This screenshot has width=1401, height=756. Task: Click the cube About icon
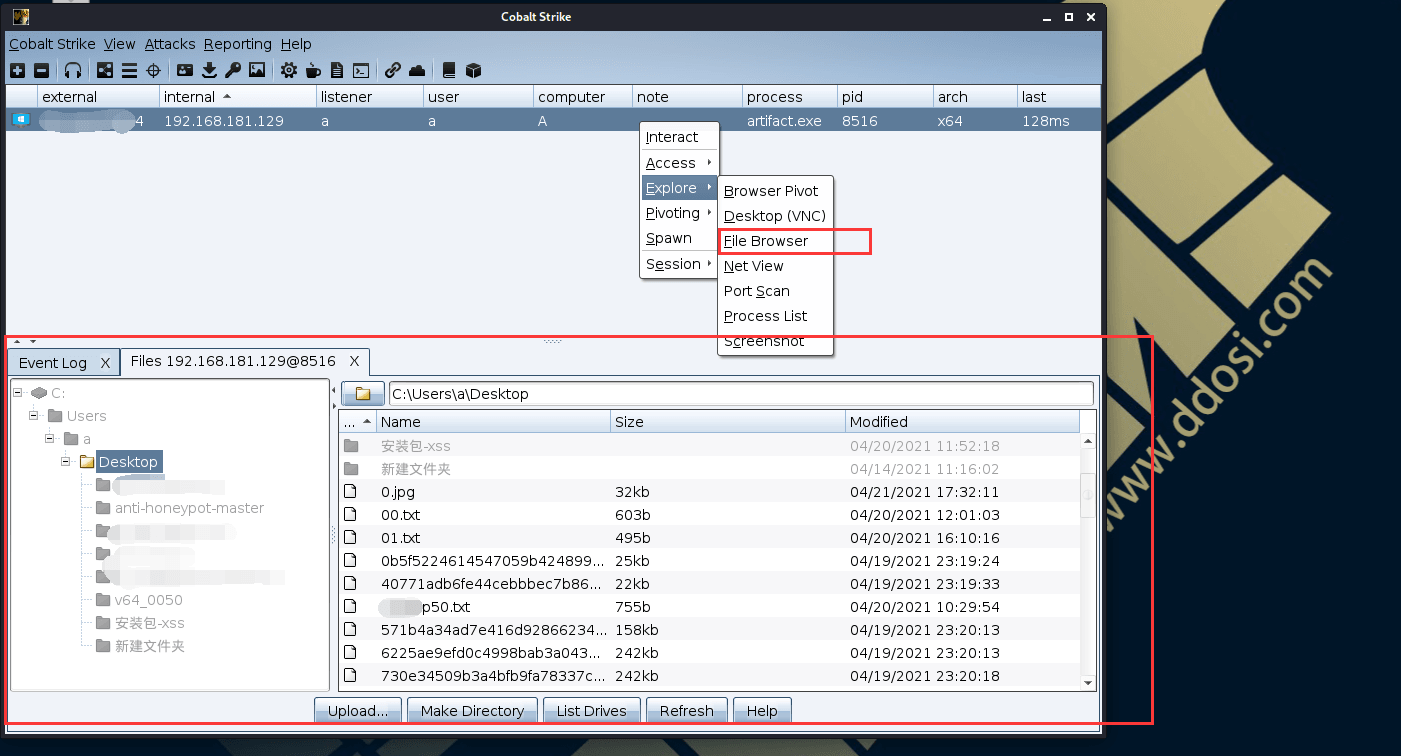coord(474,70)
